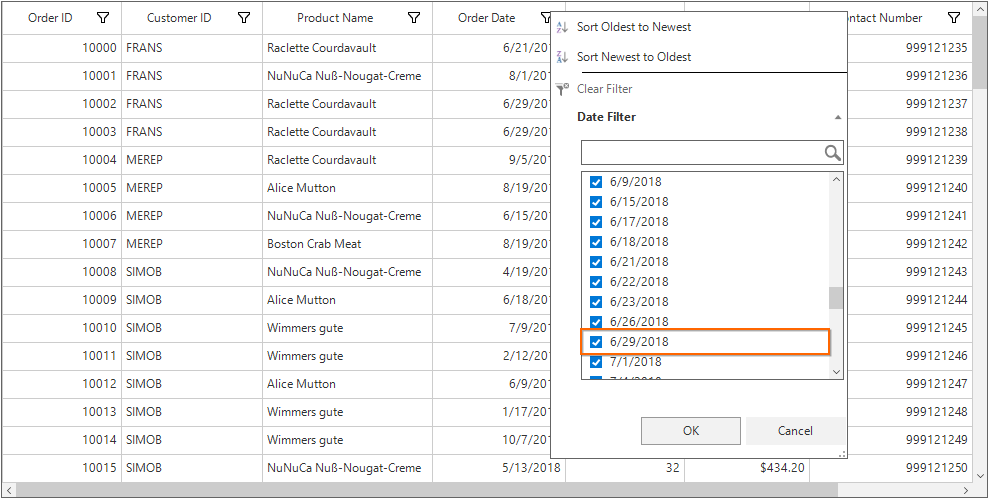Collapse the Date Filter section arrow
The width and height of the screenshot is (989, 499).
[x=838, y=117]
